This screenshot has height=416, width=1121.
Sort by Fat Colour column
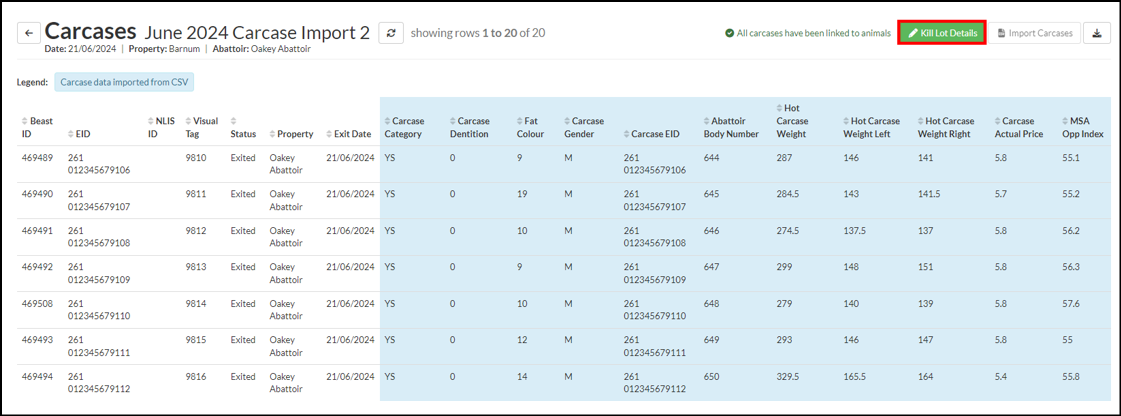click(530, 127)
